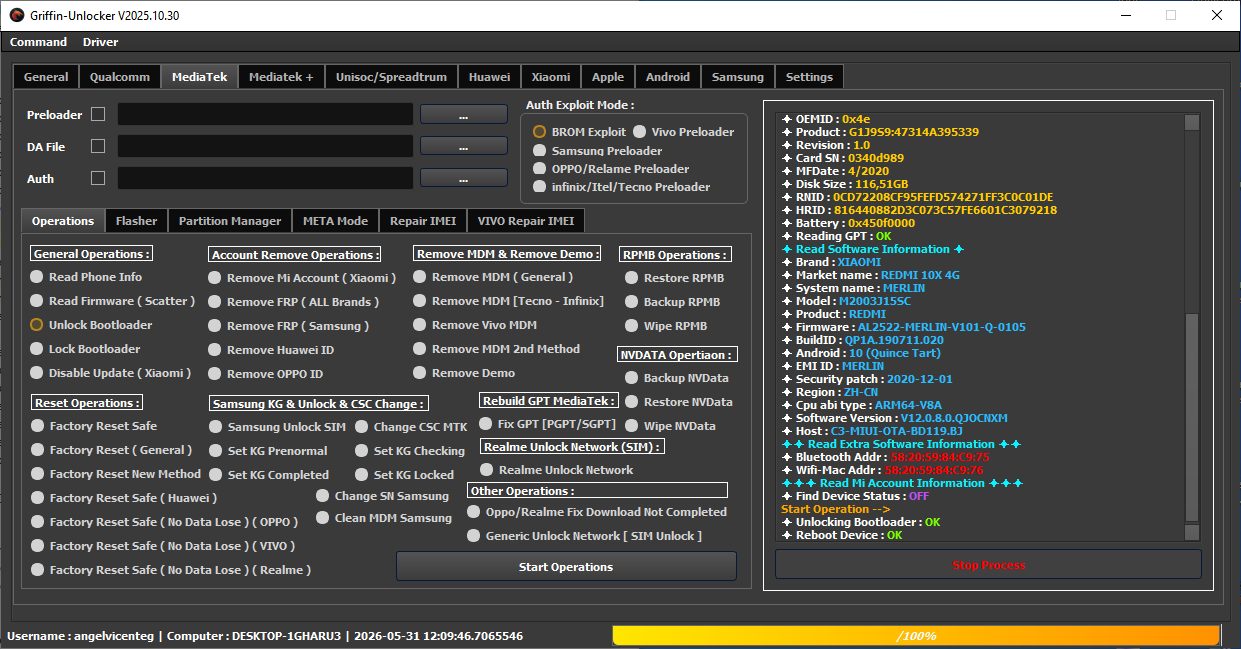1241x649 pixels.
Task: Choose the Backup RPMB option
Action: [x=672, y=302]
